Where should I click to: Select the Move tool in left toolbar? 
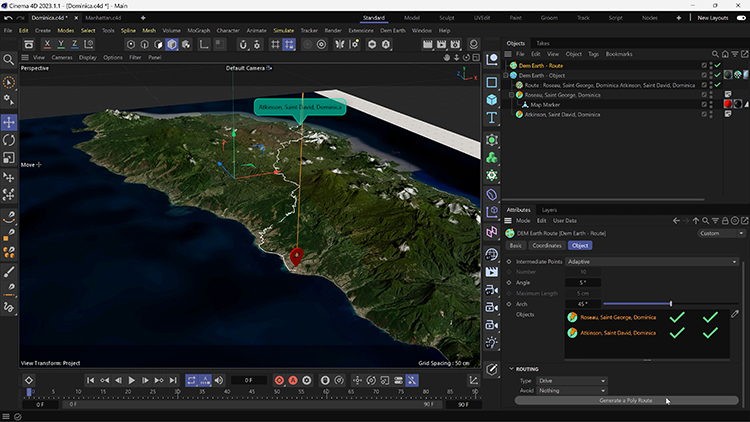click(9, 121)
